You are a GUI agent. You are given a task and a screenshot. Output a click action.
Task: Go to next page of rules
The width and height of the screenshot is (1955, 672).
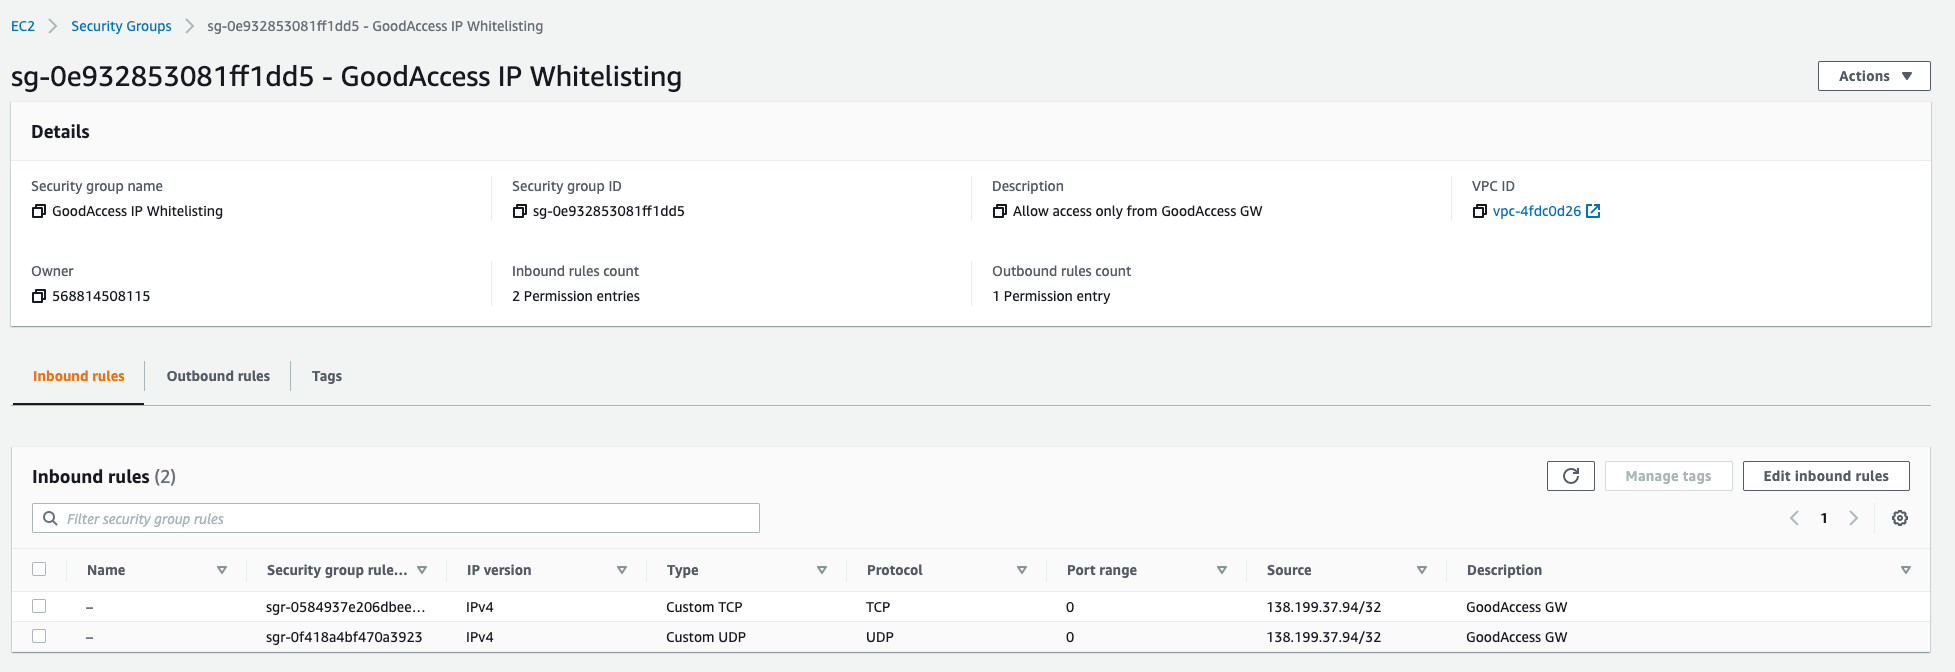pos(1853,518)
